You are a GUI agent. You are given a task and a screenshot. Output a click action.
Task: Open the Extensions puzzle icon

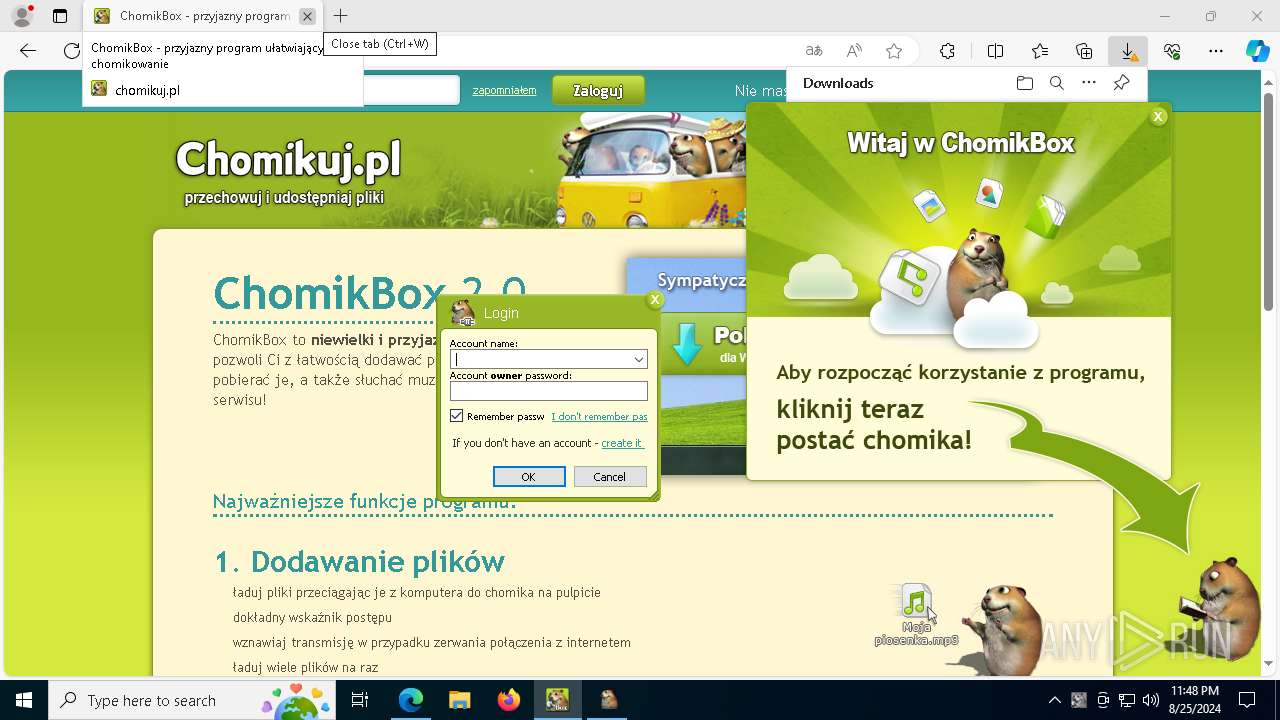pos(947,51)
